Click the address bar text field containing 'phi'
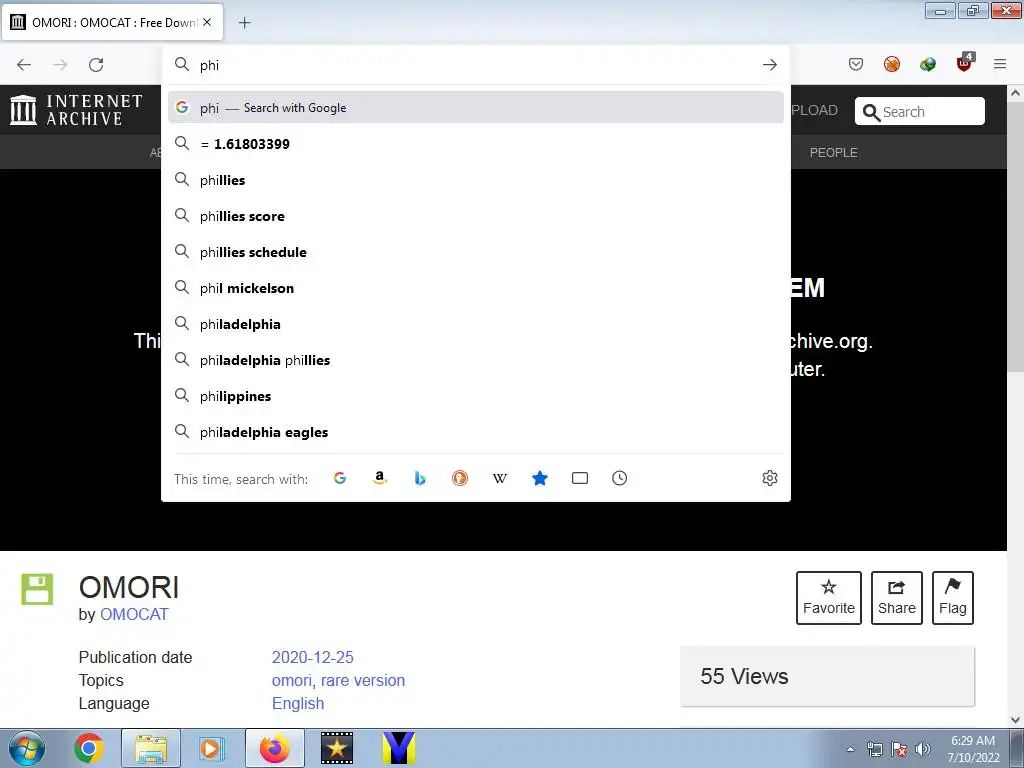Viewport: 1024px width, 768px height. [477, 65]
